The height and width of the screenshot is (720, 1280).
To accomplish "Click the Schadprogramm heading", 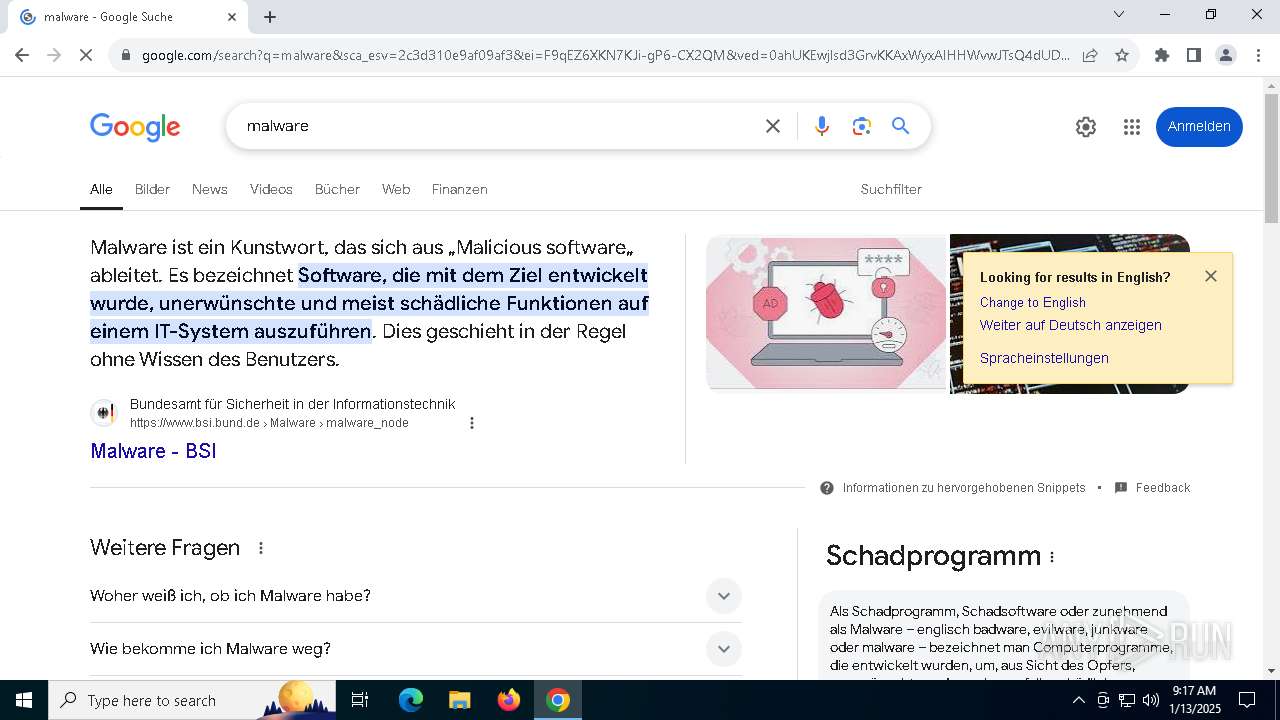I will pos(933,556).
